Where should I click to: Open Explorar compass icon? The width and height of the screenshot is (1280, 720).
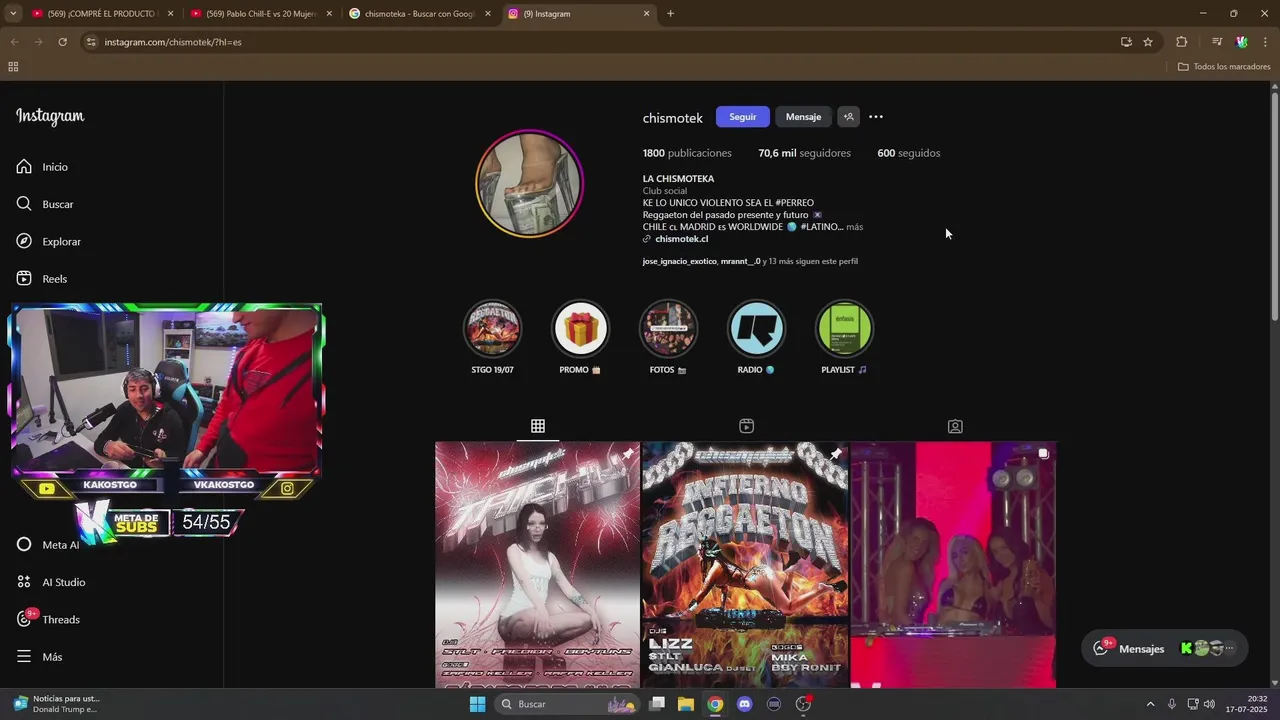pyautogui.click(x=24, y=241)
